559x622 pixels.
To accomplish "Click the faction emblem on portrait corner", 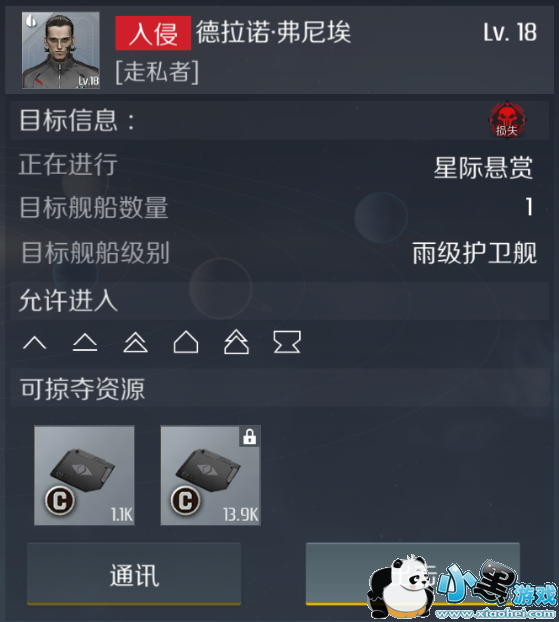I will [31, 21].
